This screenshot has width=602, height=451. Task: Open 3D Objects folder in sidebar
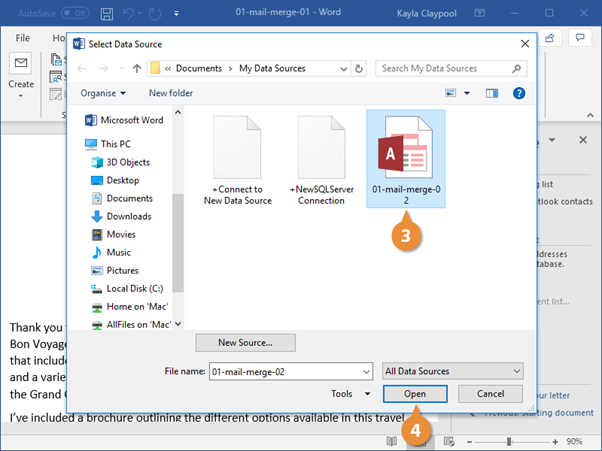[121, 162]
